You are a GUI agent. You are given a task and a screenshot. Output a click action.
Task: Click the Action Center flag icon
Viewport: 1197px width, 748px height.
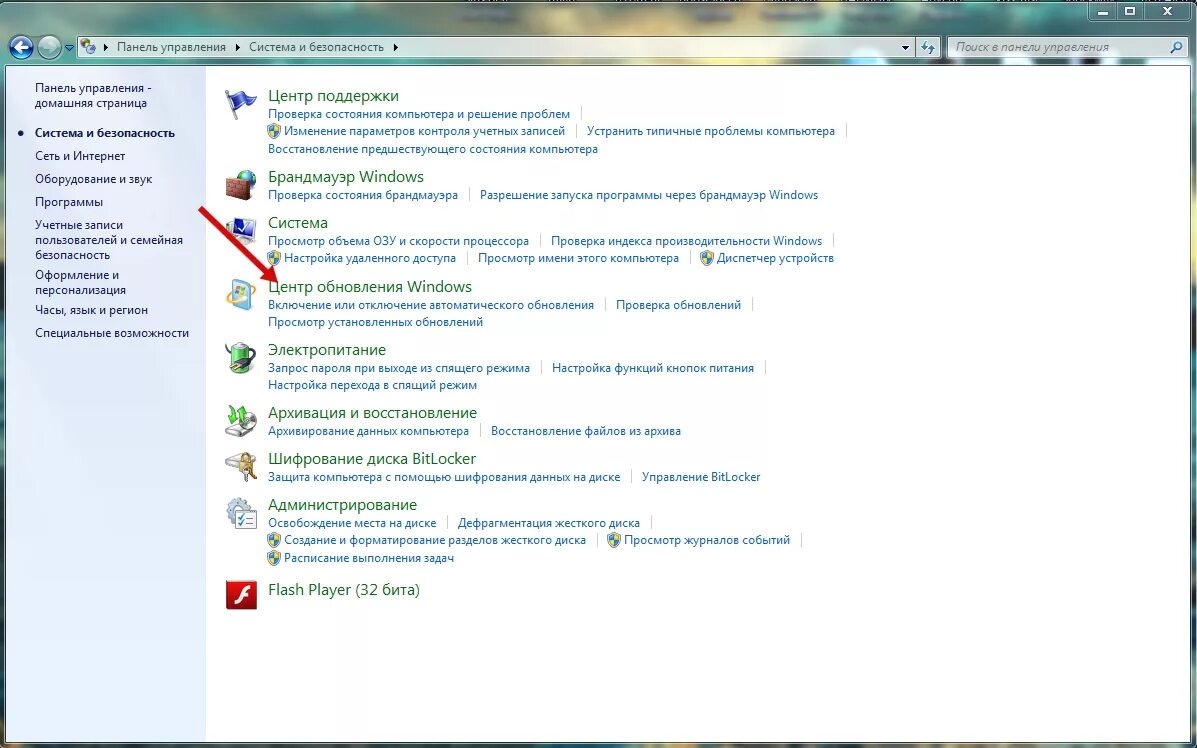click(241, 104)
